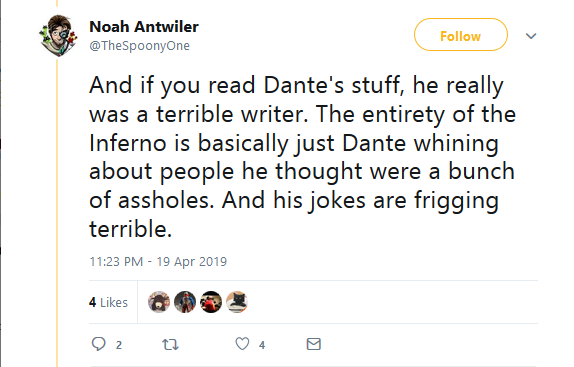Follow Noah Antwiler
This screenshot has width=574, height=367.
(461, 35)
